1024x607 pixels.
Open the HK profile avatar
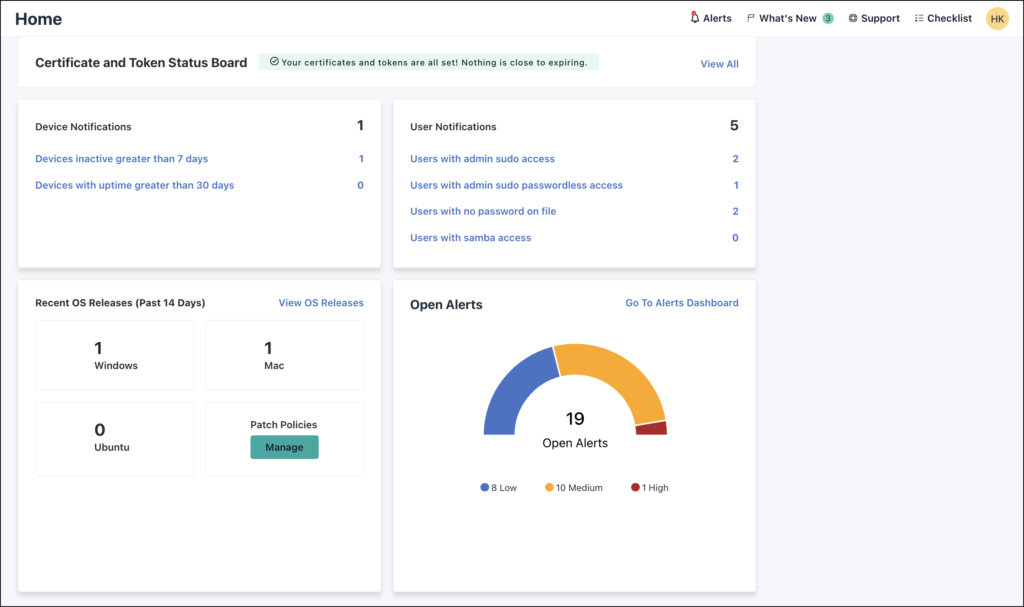coord(996,18)
